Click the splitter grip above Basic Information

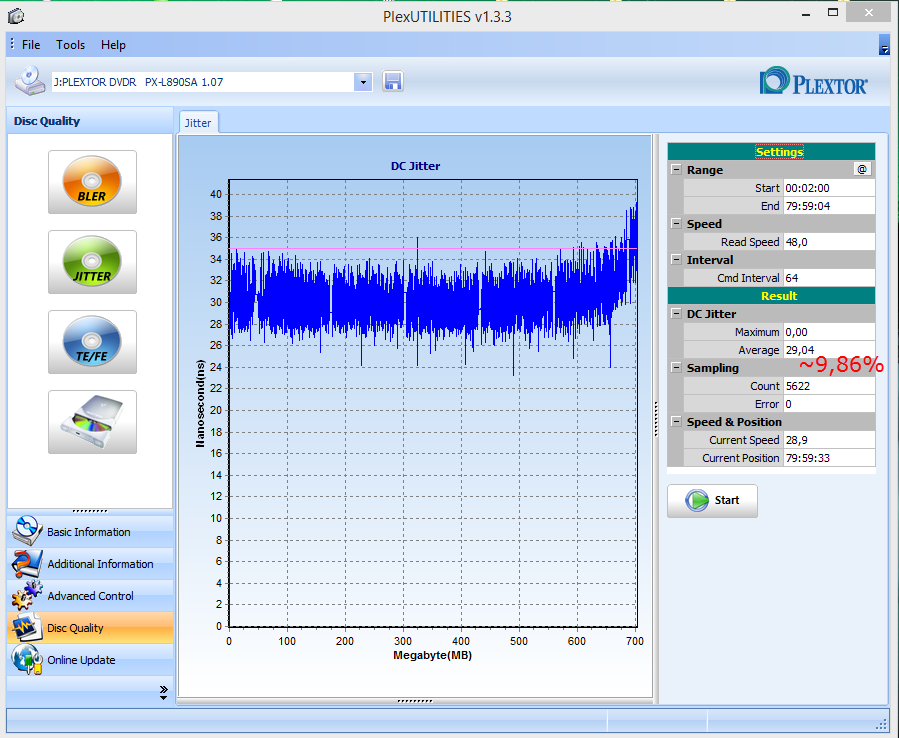pyautogui.click(x=90, y=511)
